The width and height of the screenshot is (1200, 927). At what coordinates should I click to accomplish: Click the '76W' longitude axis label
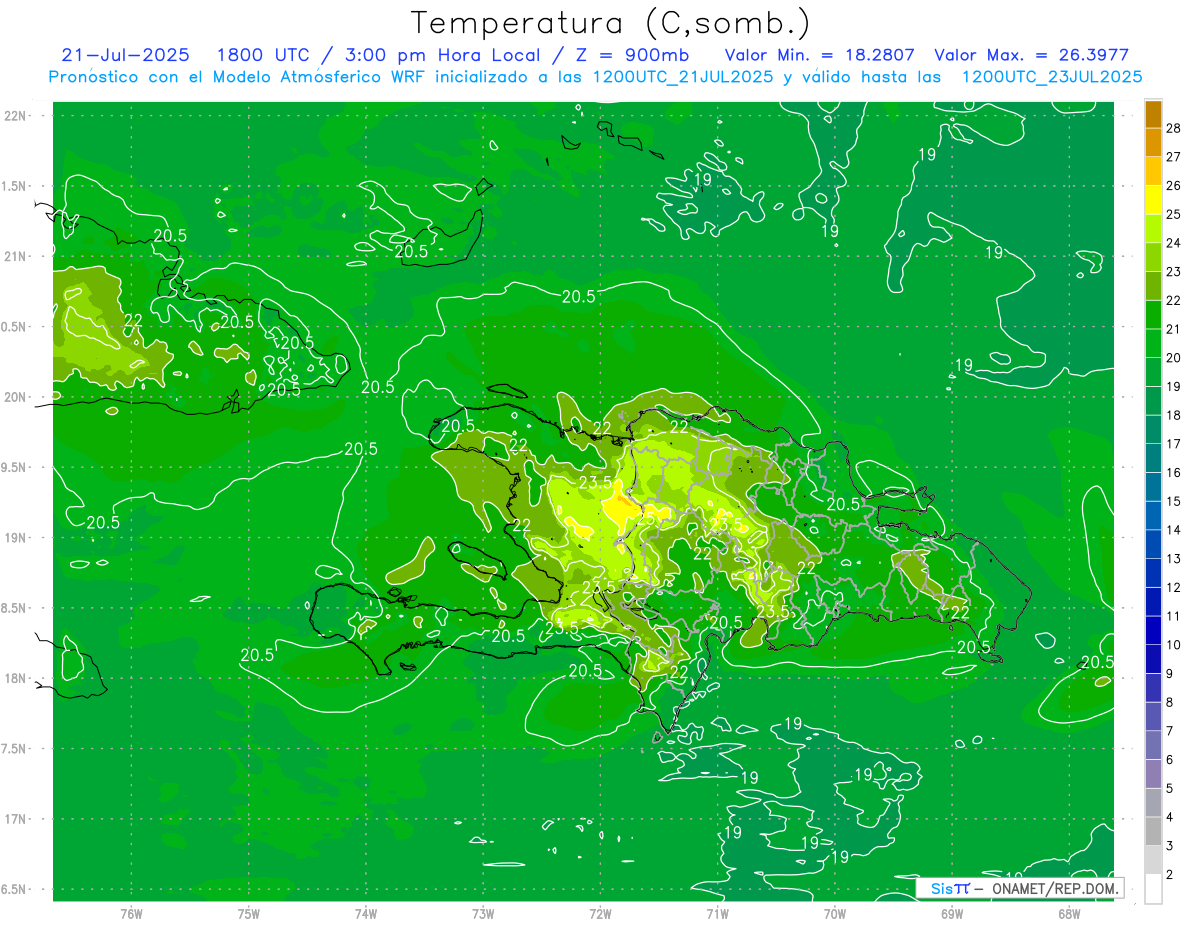pyautogui.click(x=131, y=914)
